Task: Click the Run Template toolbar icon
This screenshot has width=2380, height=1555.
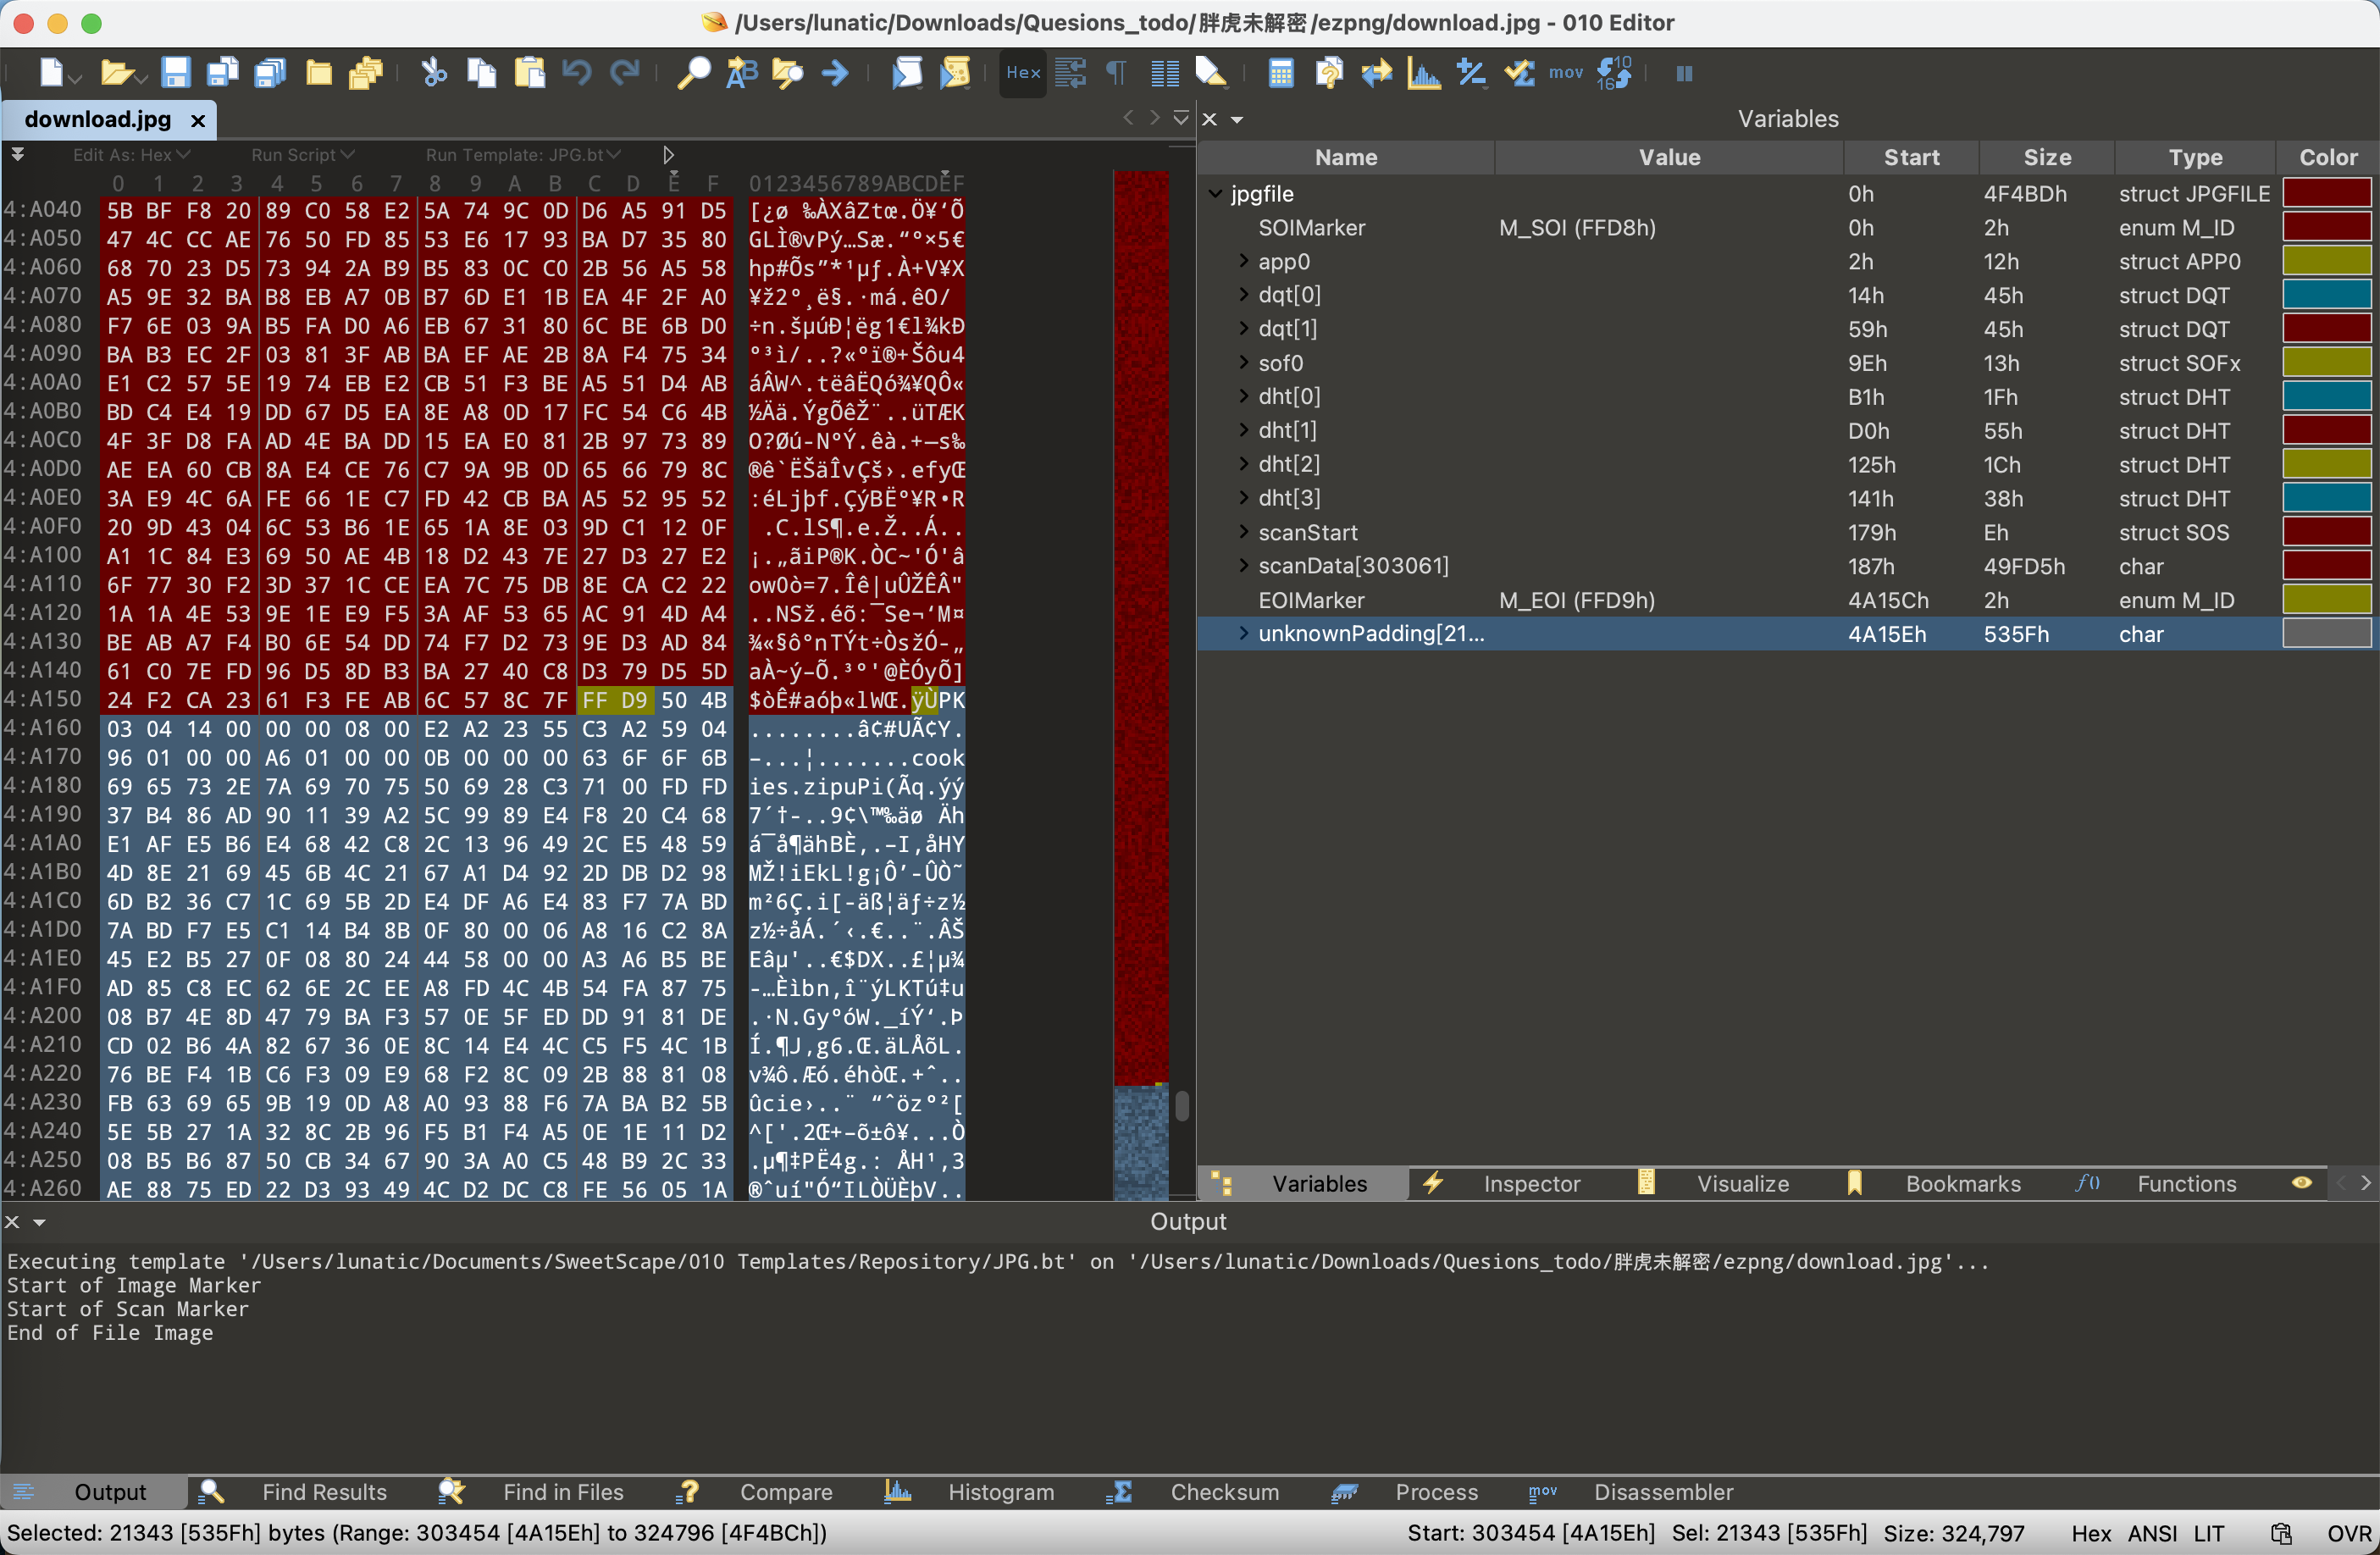Action: point(955,73)
